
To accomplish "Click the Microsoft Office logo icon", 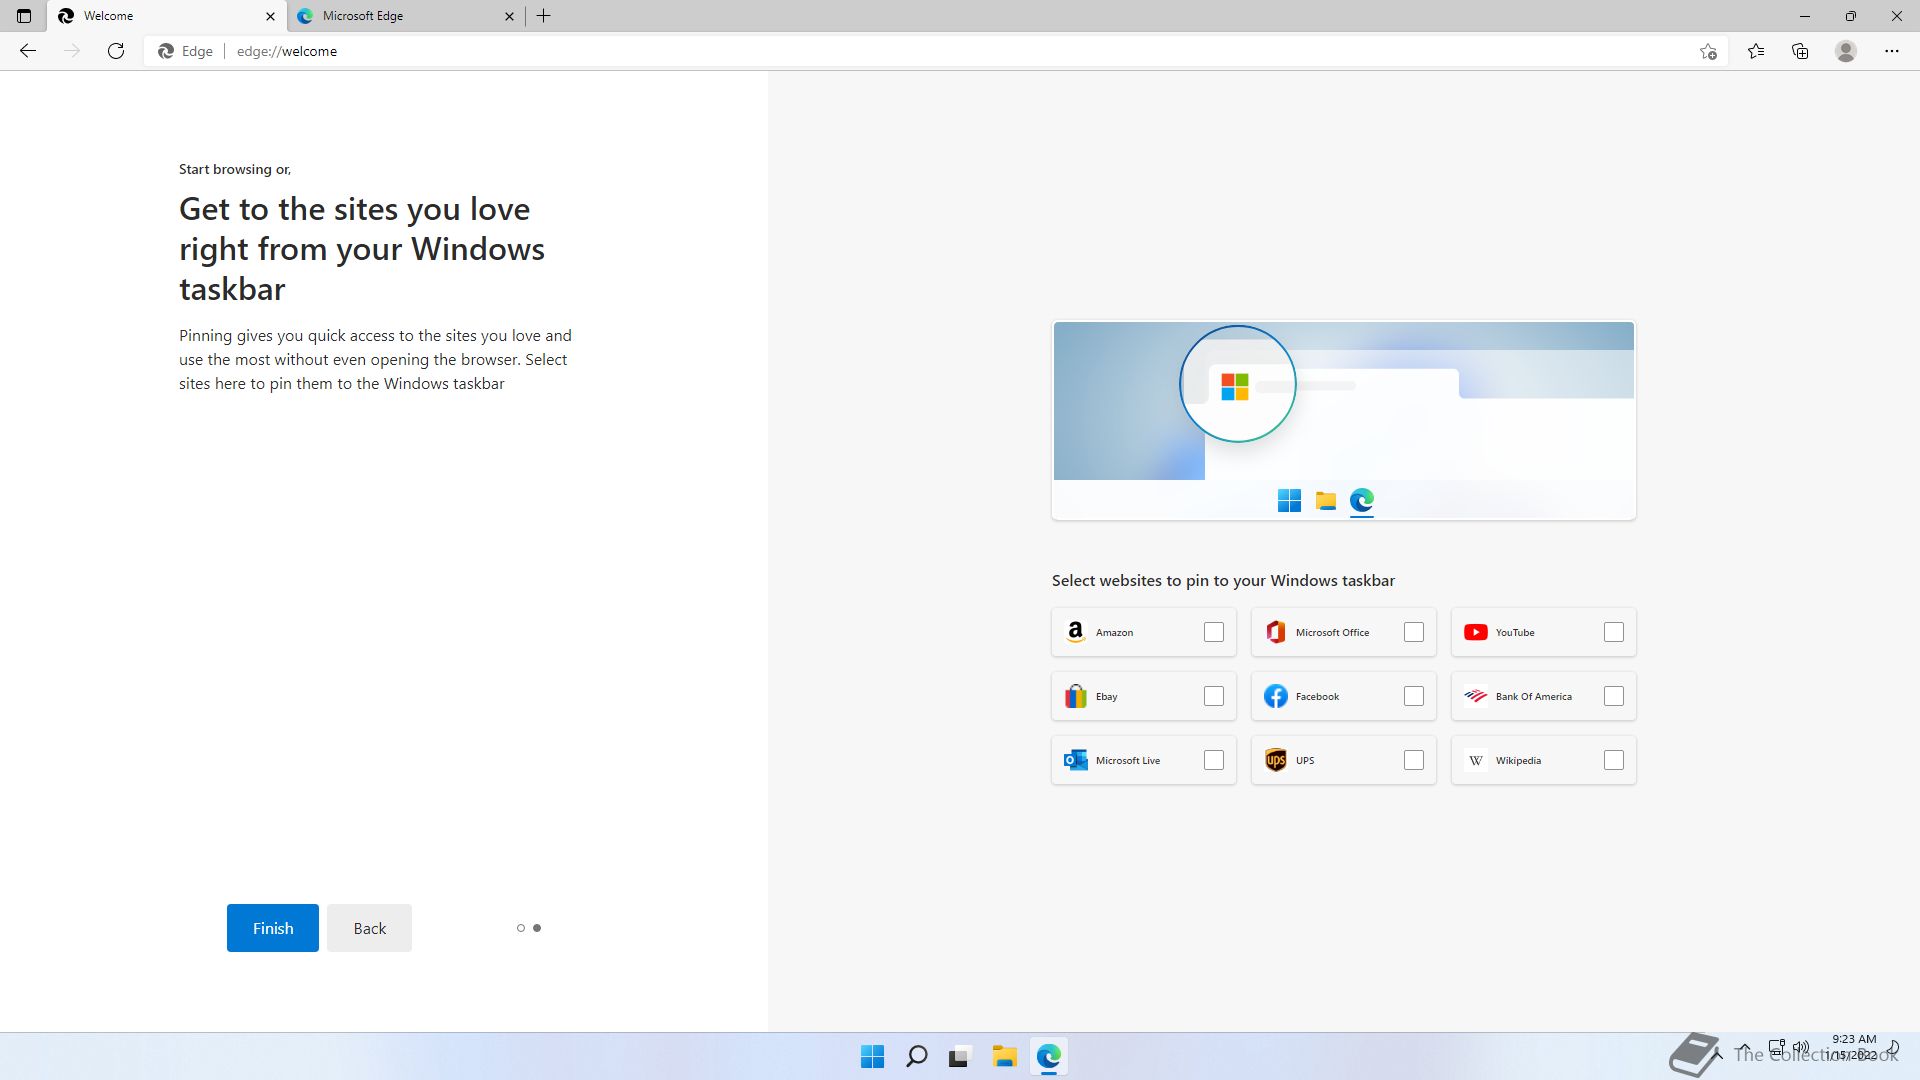I will click(x=1276, y=632).
